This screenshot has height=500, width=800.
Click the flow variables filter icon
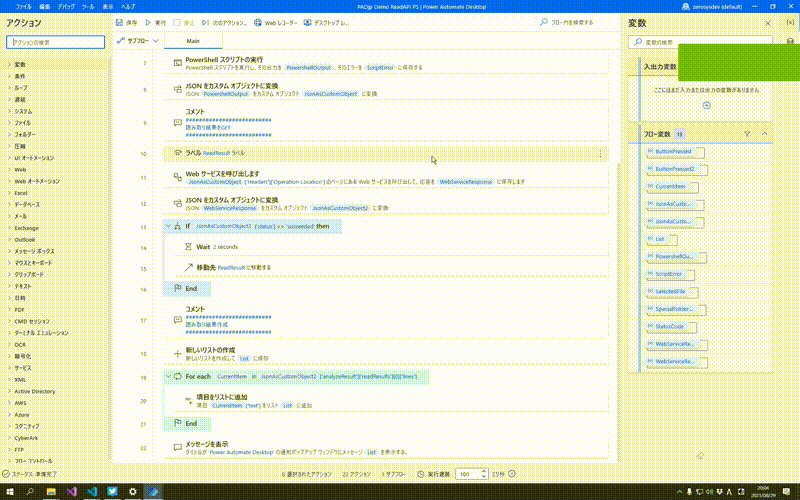tap(747, 134)
